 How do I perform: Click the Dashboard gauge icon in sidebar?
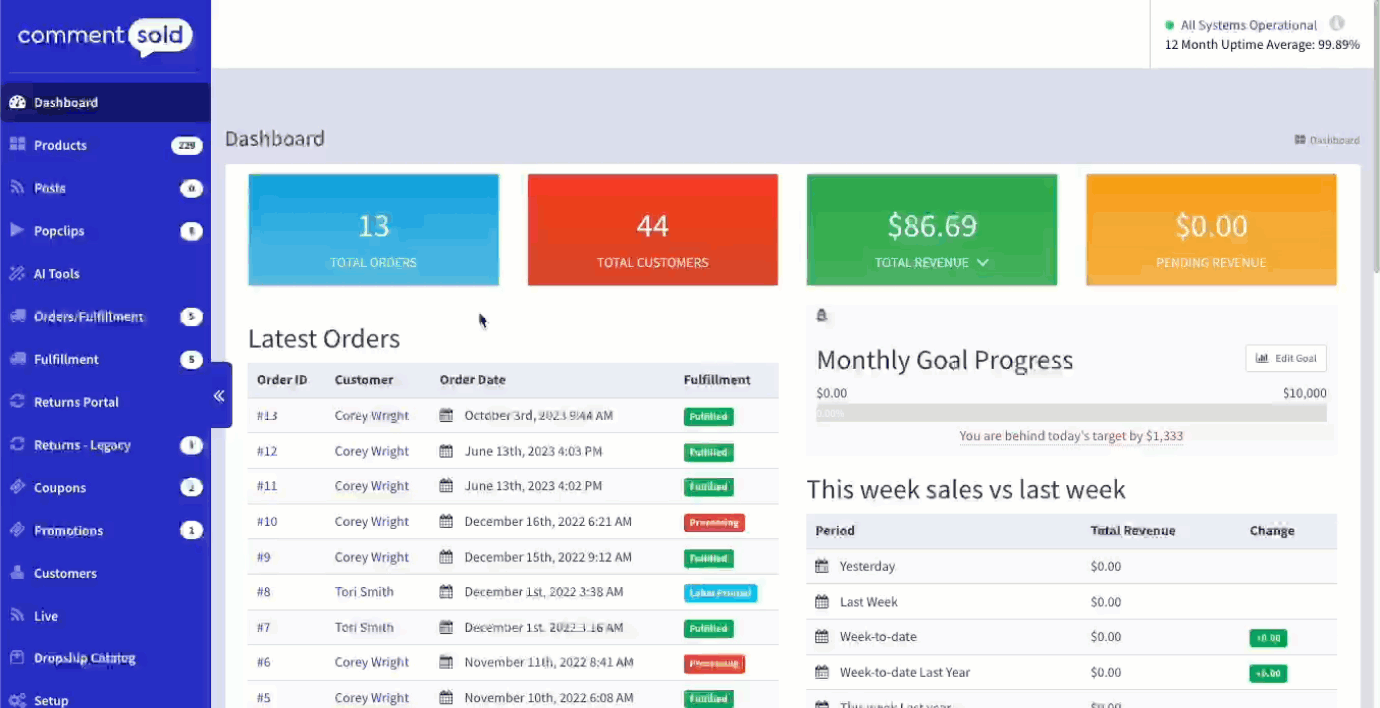[x=17, y=102]
